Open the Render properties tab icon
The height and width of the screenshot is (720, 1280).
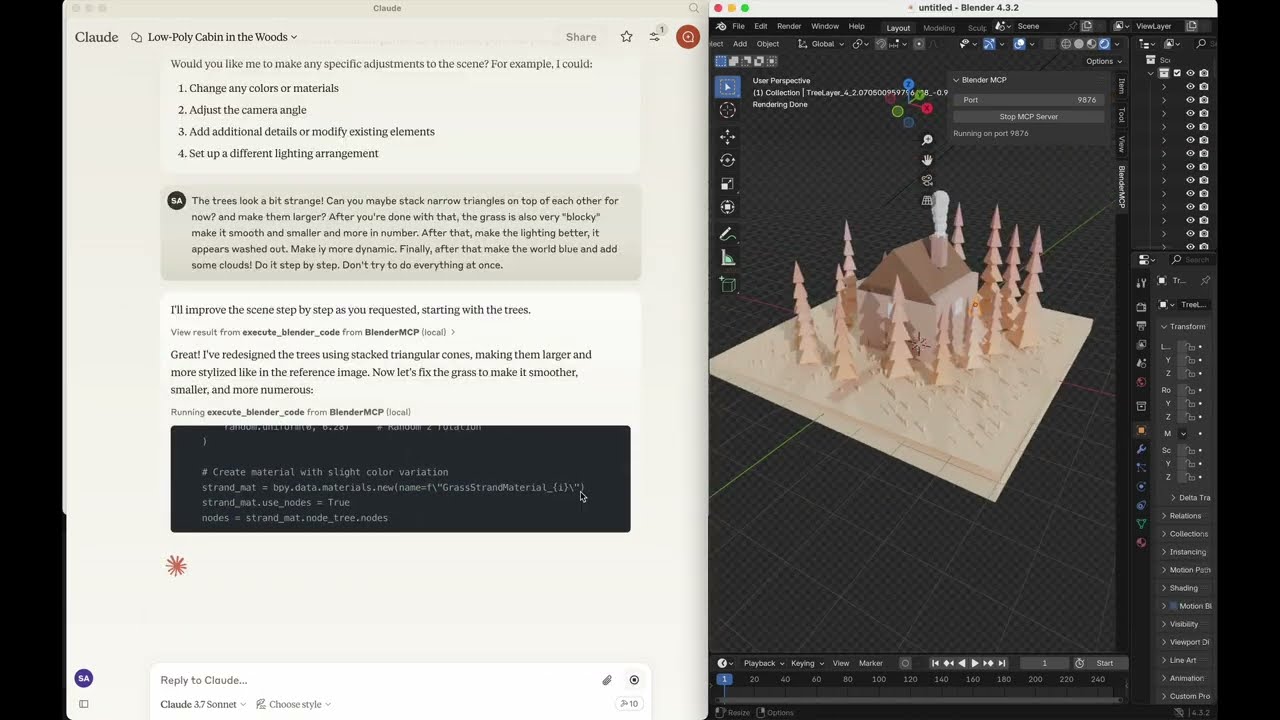tap(1141, 307)
